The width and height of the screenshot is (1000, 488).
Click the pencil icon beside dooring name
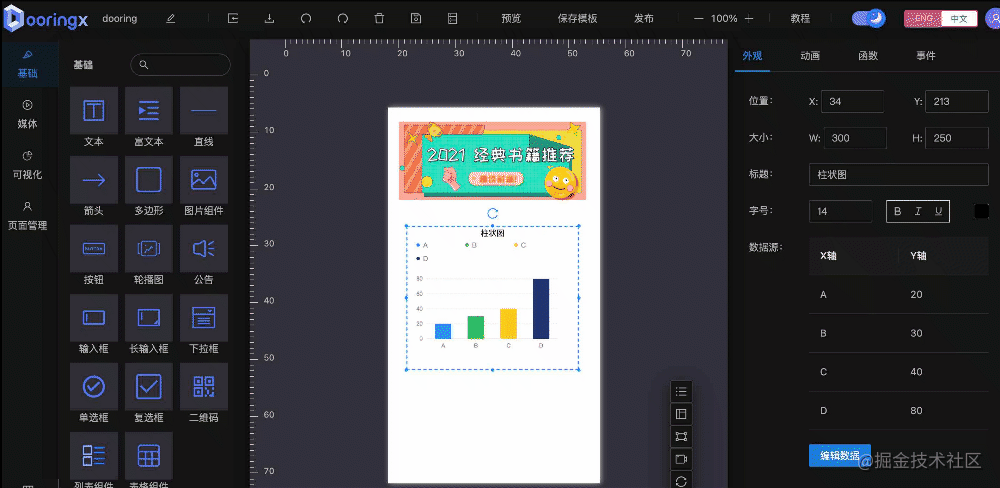point(170,18)
